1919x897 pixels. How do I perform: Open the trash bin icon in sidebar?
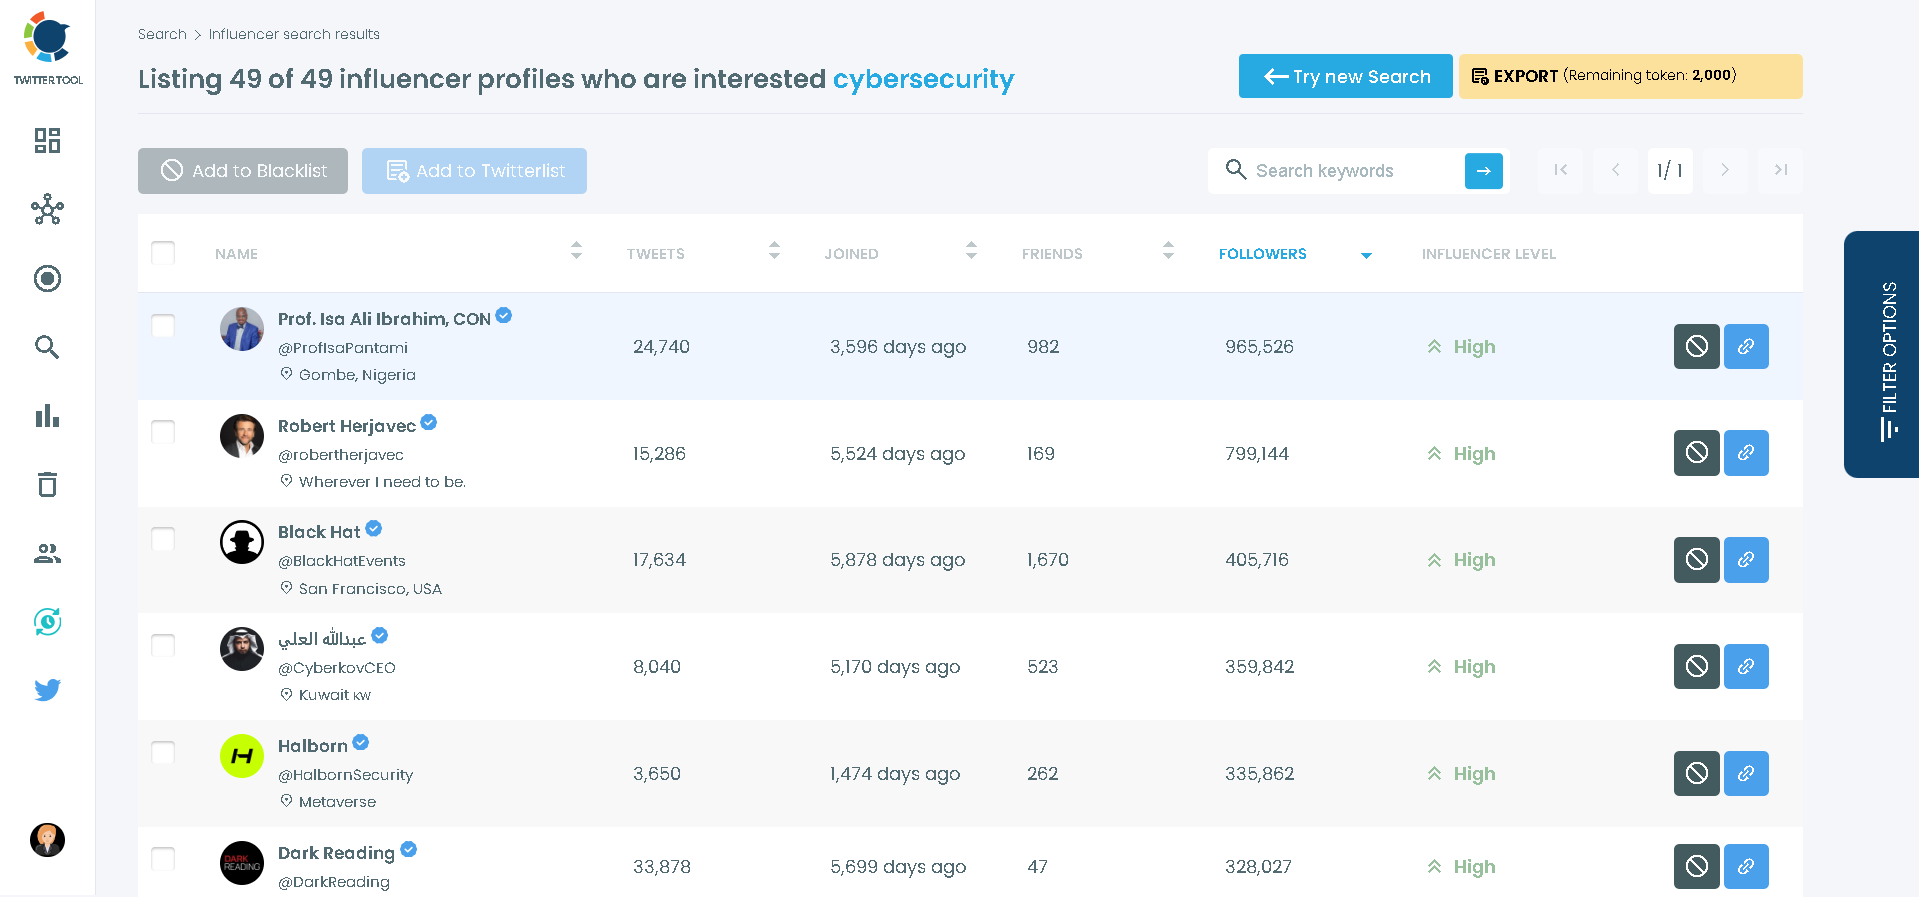pyautogui.click(x=47, y=484)
